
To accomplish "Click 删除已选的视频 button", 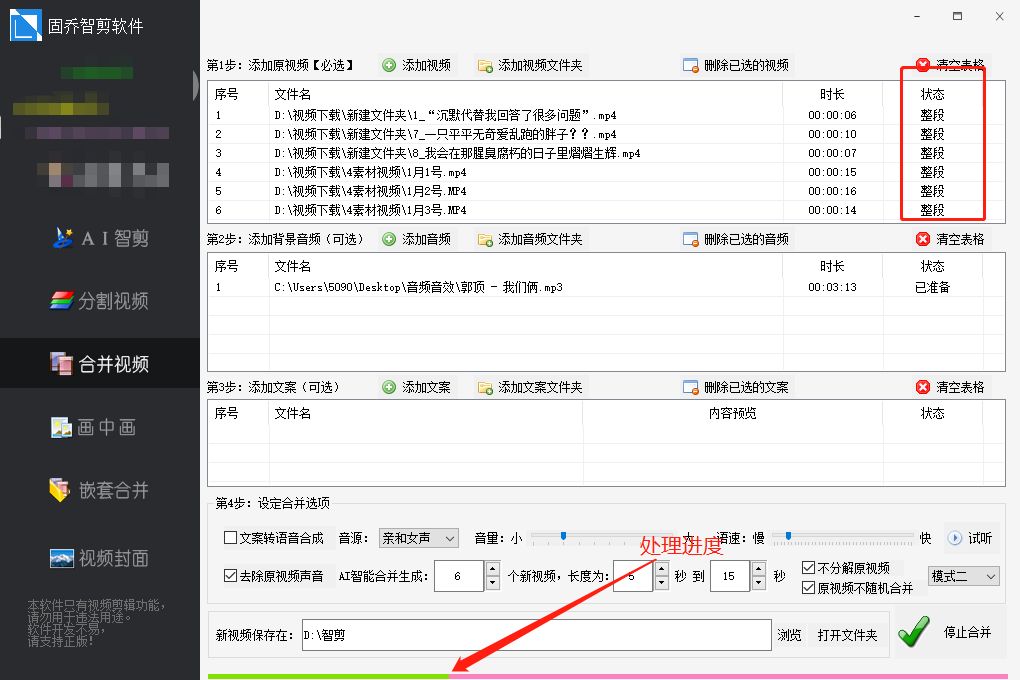I will click(x=736, y=65).
